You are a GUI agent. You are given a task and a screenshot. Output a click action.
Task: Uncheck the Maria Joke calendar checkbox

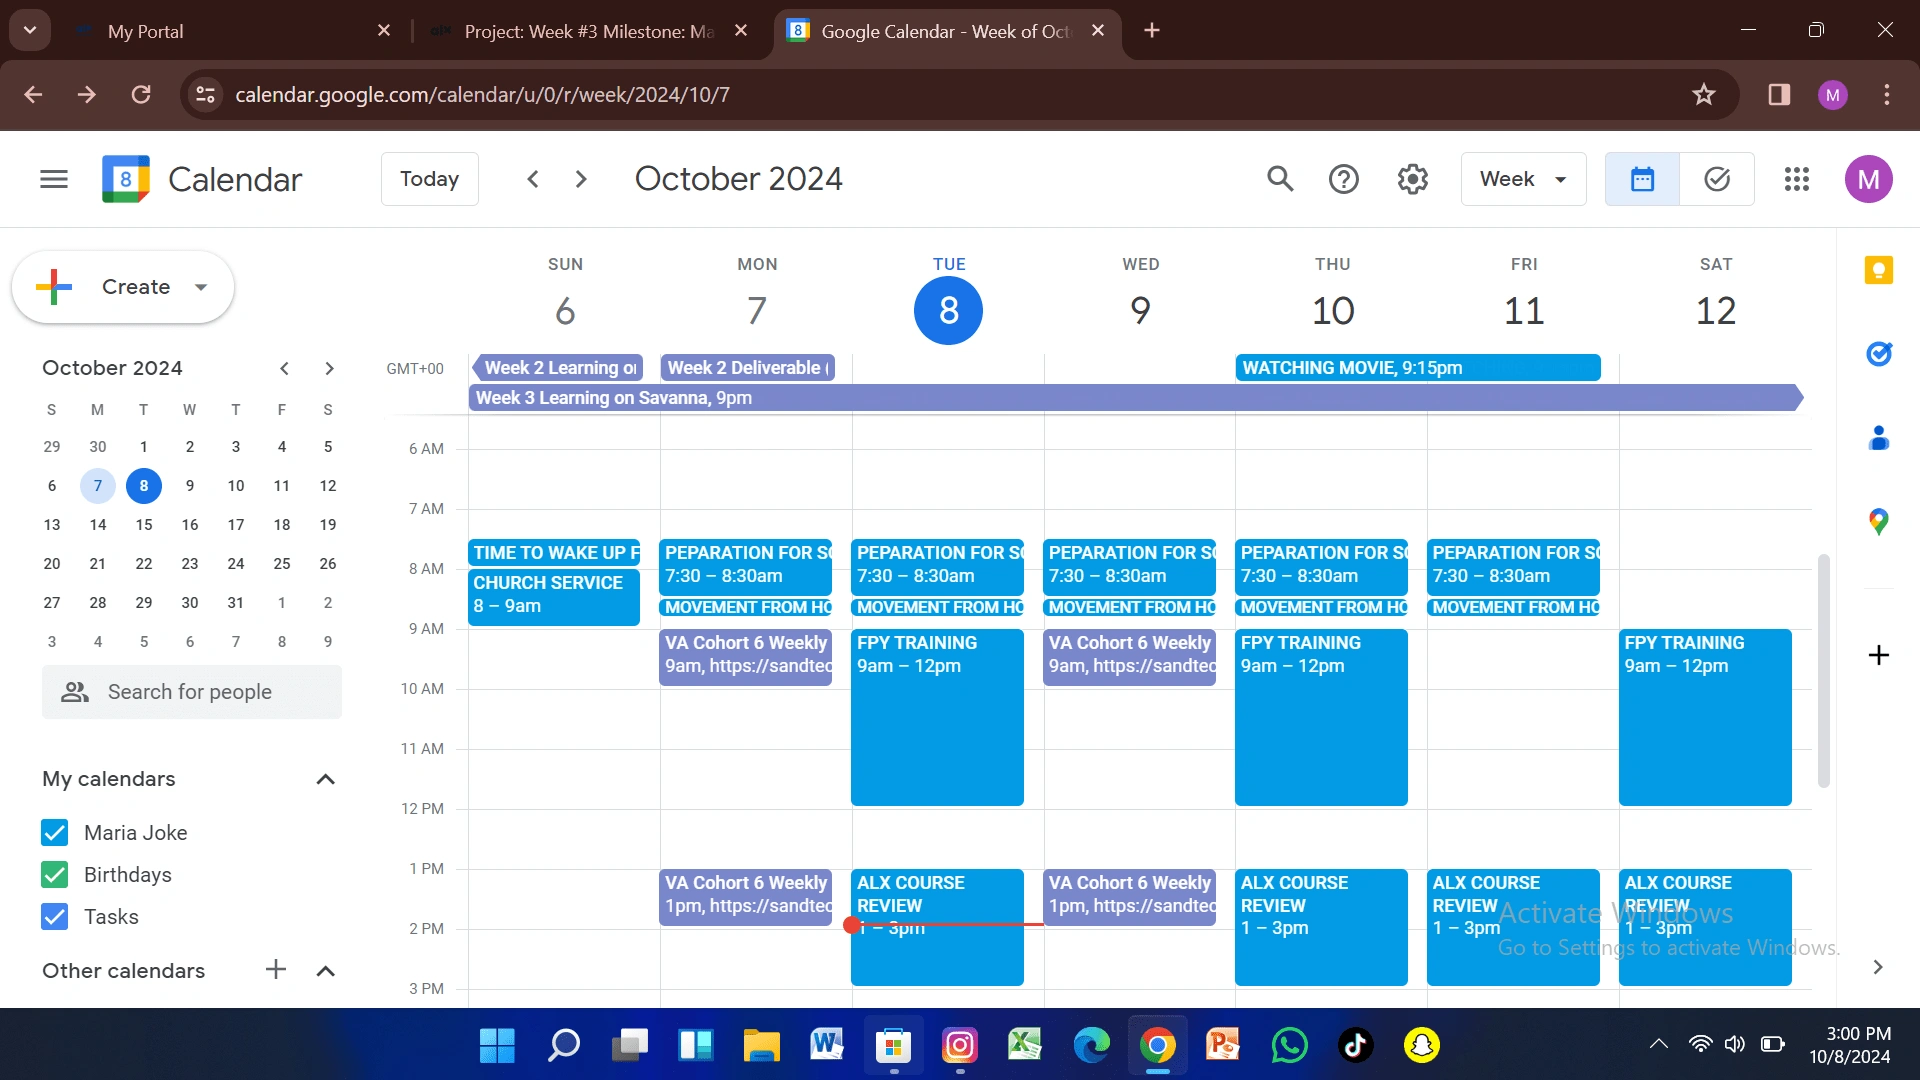[55, 833]
